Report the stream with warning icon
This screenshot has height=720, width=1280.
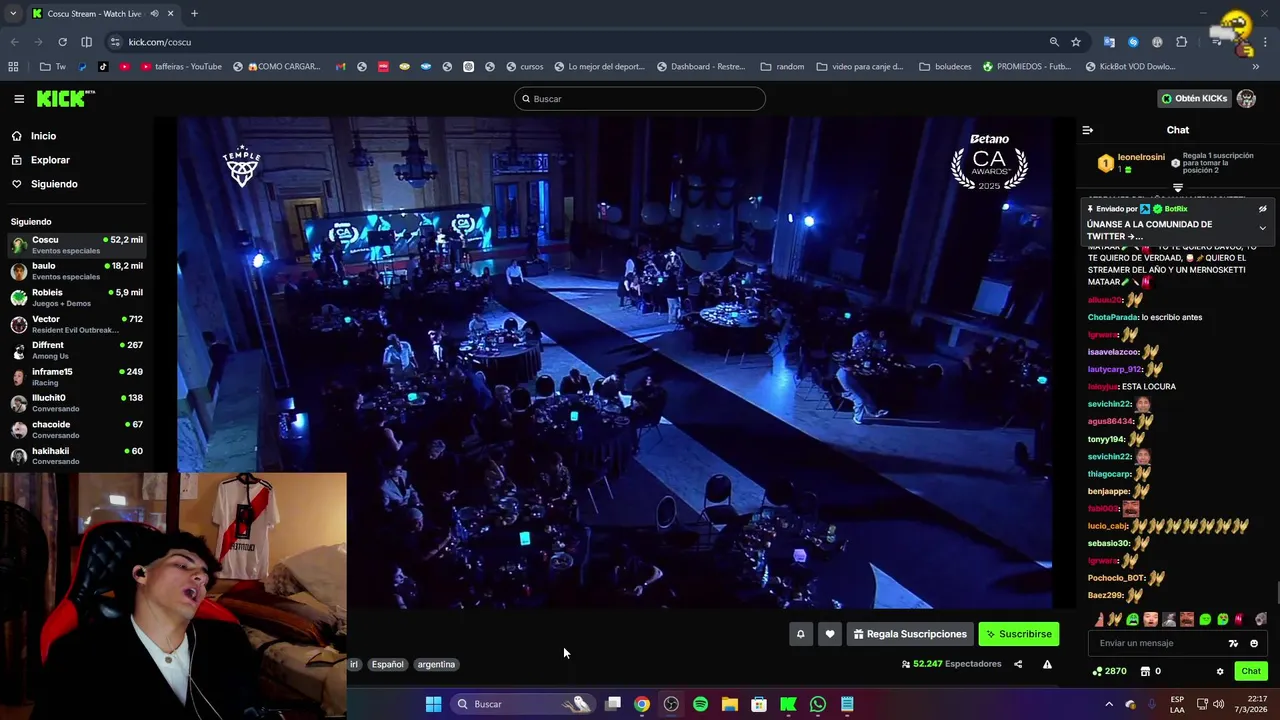[1047, 664]
